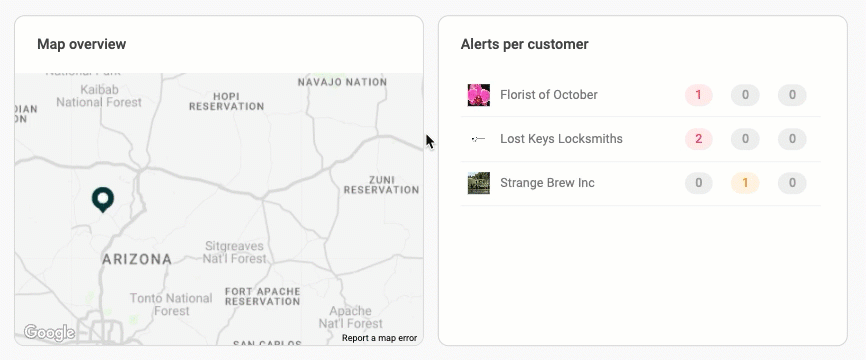Click the red 1 badge for Florist of October
This screenshot has height=360, width=866.
click(699, 95)
